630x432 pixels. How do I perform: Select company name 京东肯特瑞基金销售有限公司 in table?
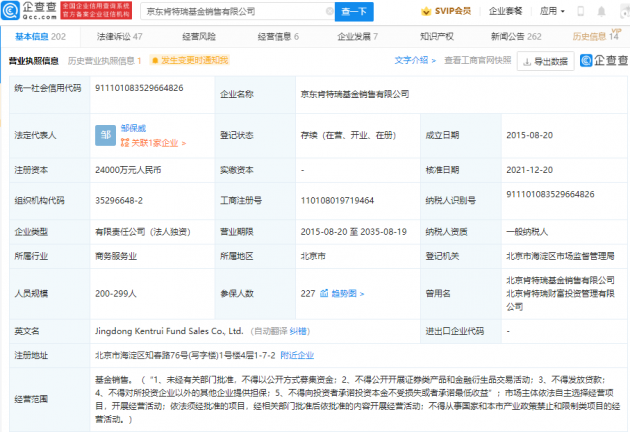pos(355,94)
